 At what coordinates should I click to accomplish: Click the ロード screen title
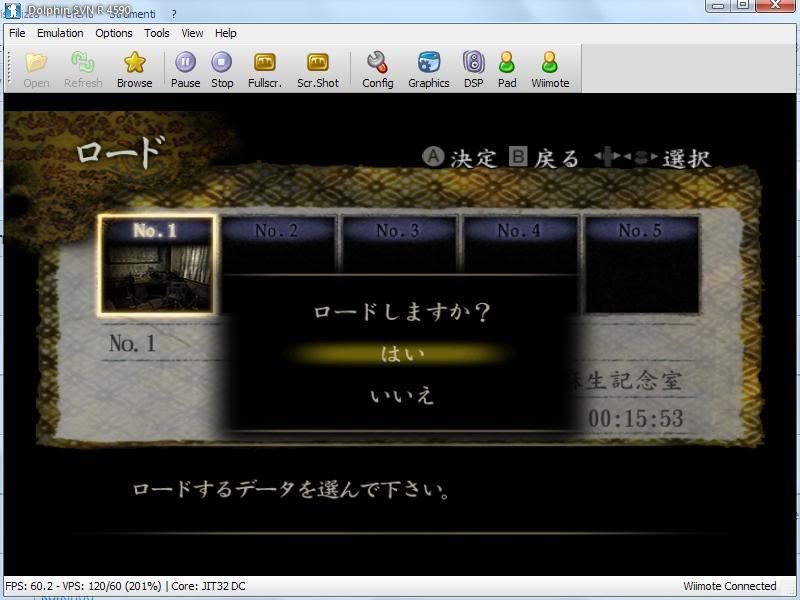pos(120,151)
